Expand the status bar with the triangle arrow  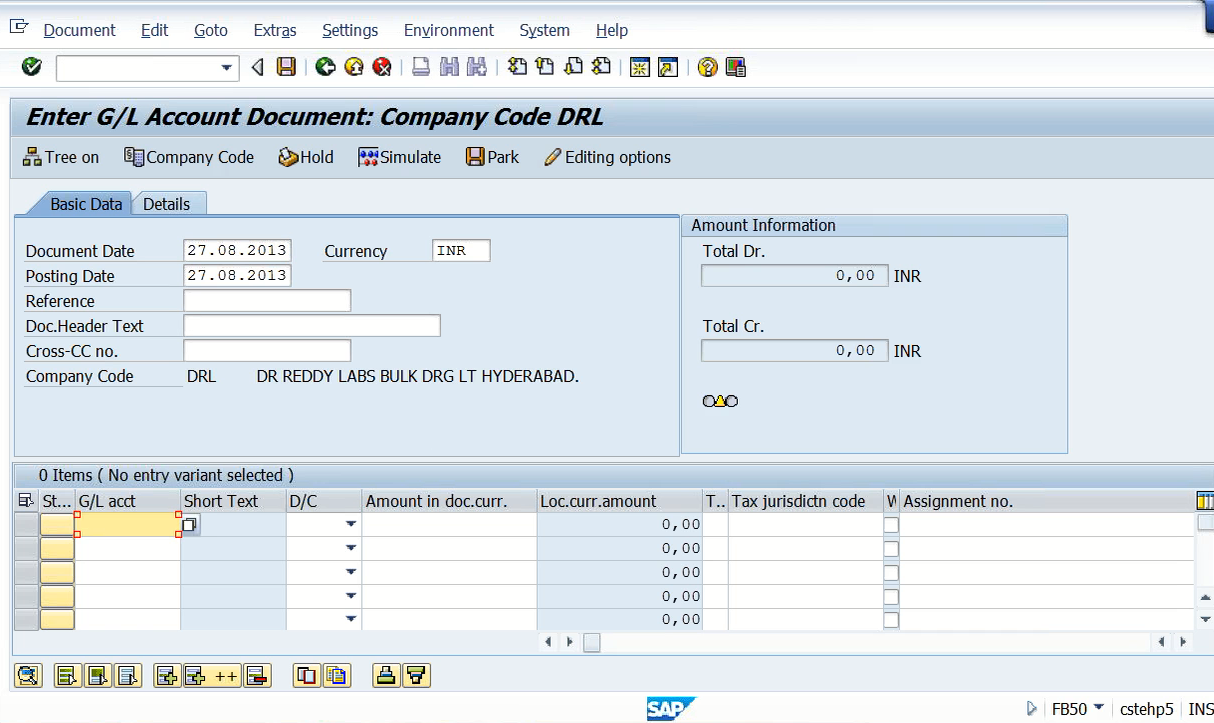[1032, 709]
